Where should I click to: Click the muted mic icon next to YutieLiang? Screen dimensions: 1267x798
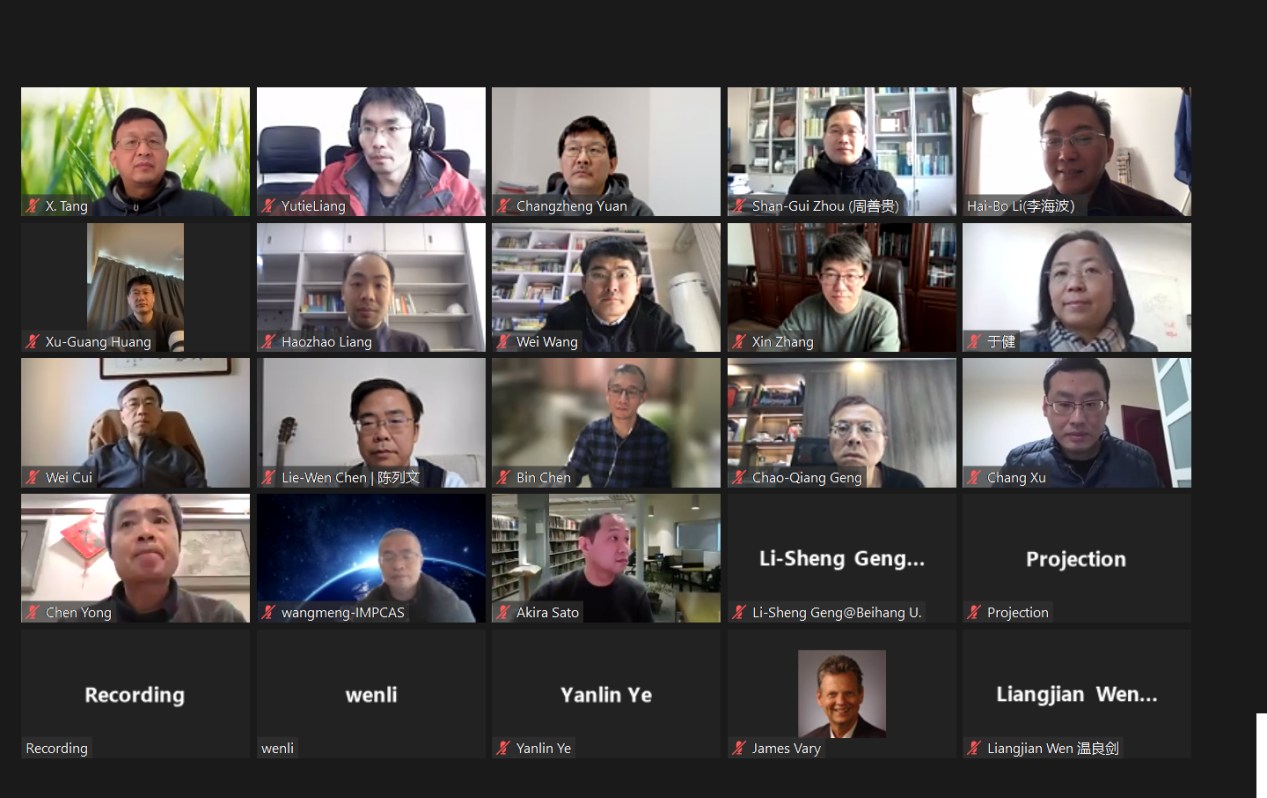pyautogui.click(x=269, y=206)
